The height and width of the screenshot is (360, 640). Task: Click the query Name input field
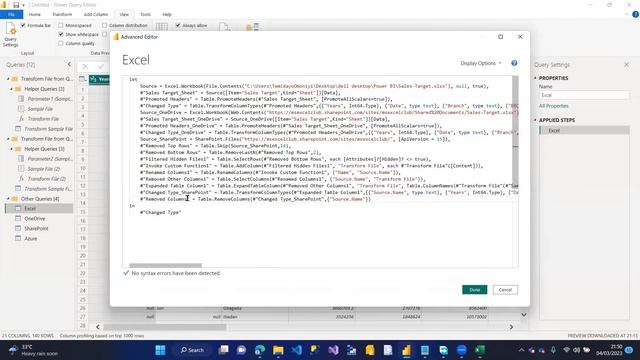pyautogui.click(x=584, y=95)
